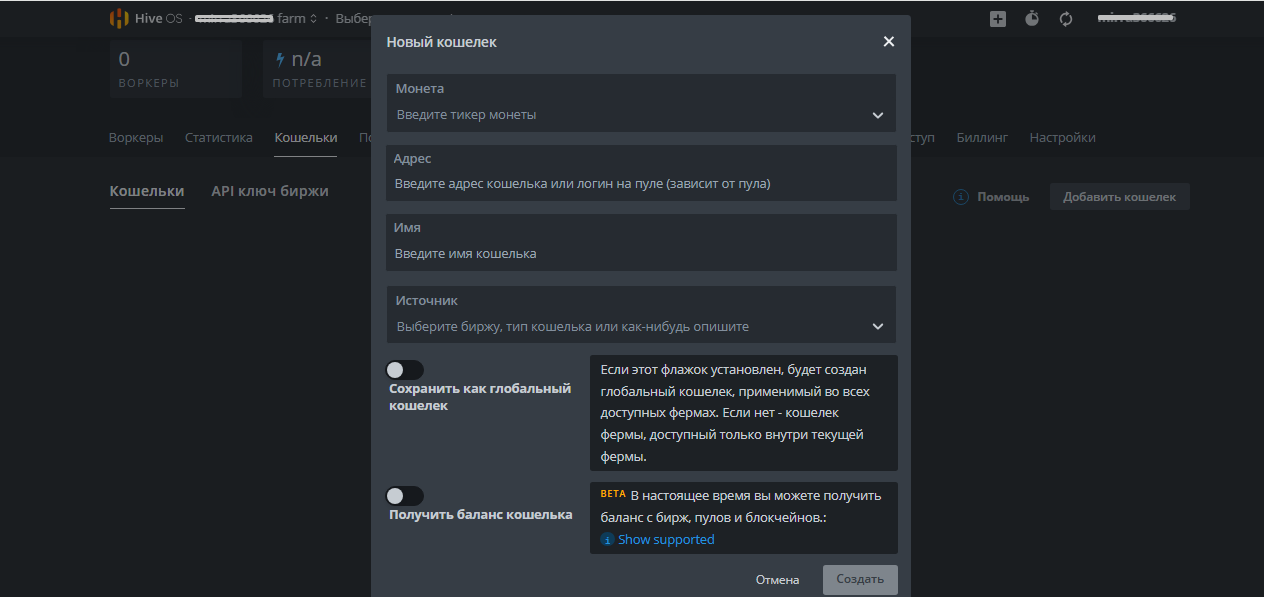Click info icon beside Show supported

[x=607, y=540]
